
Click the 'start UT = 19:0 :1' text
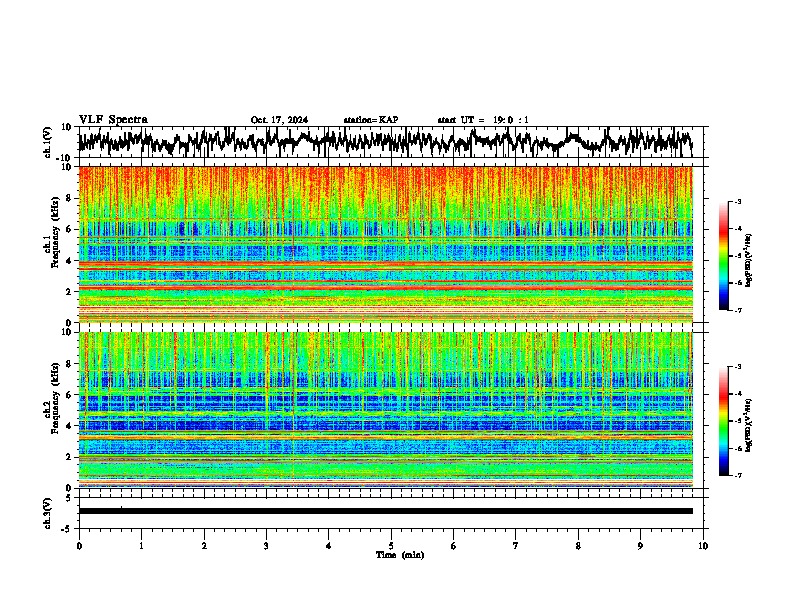pos(483,120)
